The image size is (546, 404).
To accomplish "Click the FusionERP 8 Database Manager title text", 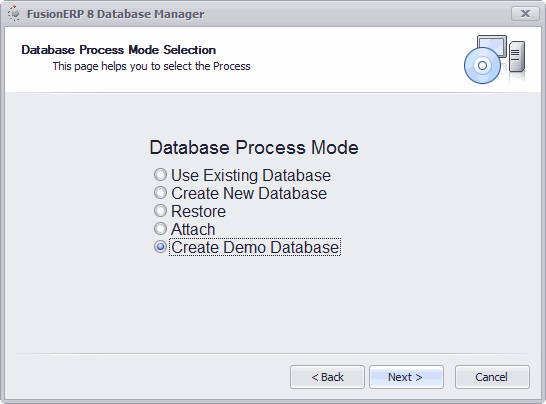I will (116, 14).
